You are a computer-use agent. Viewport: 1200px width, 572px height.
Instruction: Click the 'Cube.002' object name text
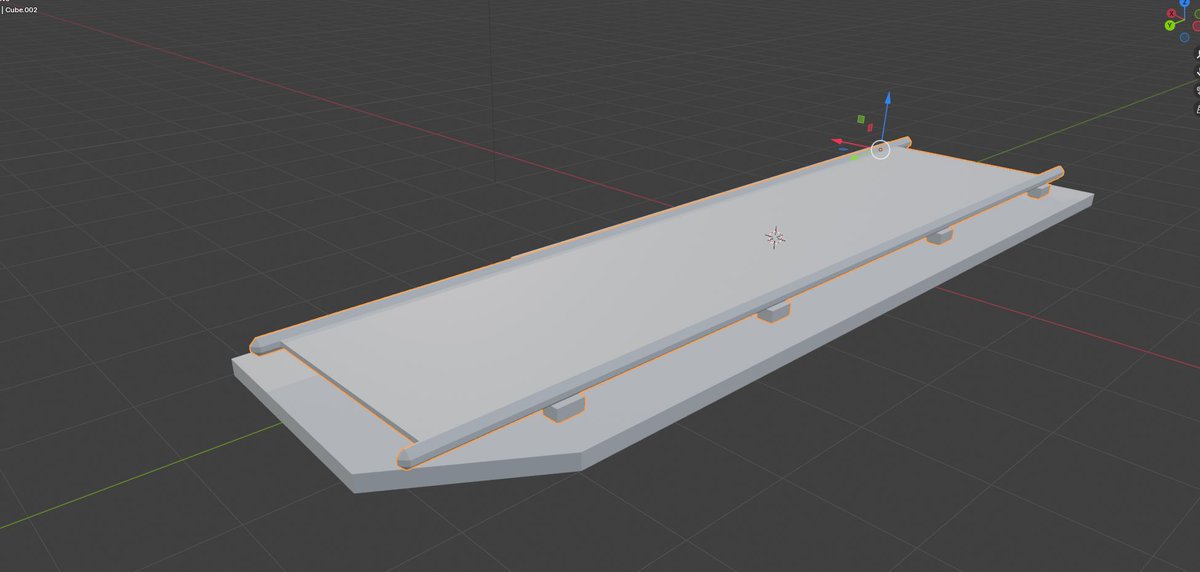click(20, 10)
